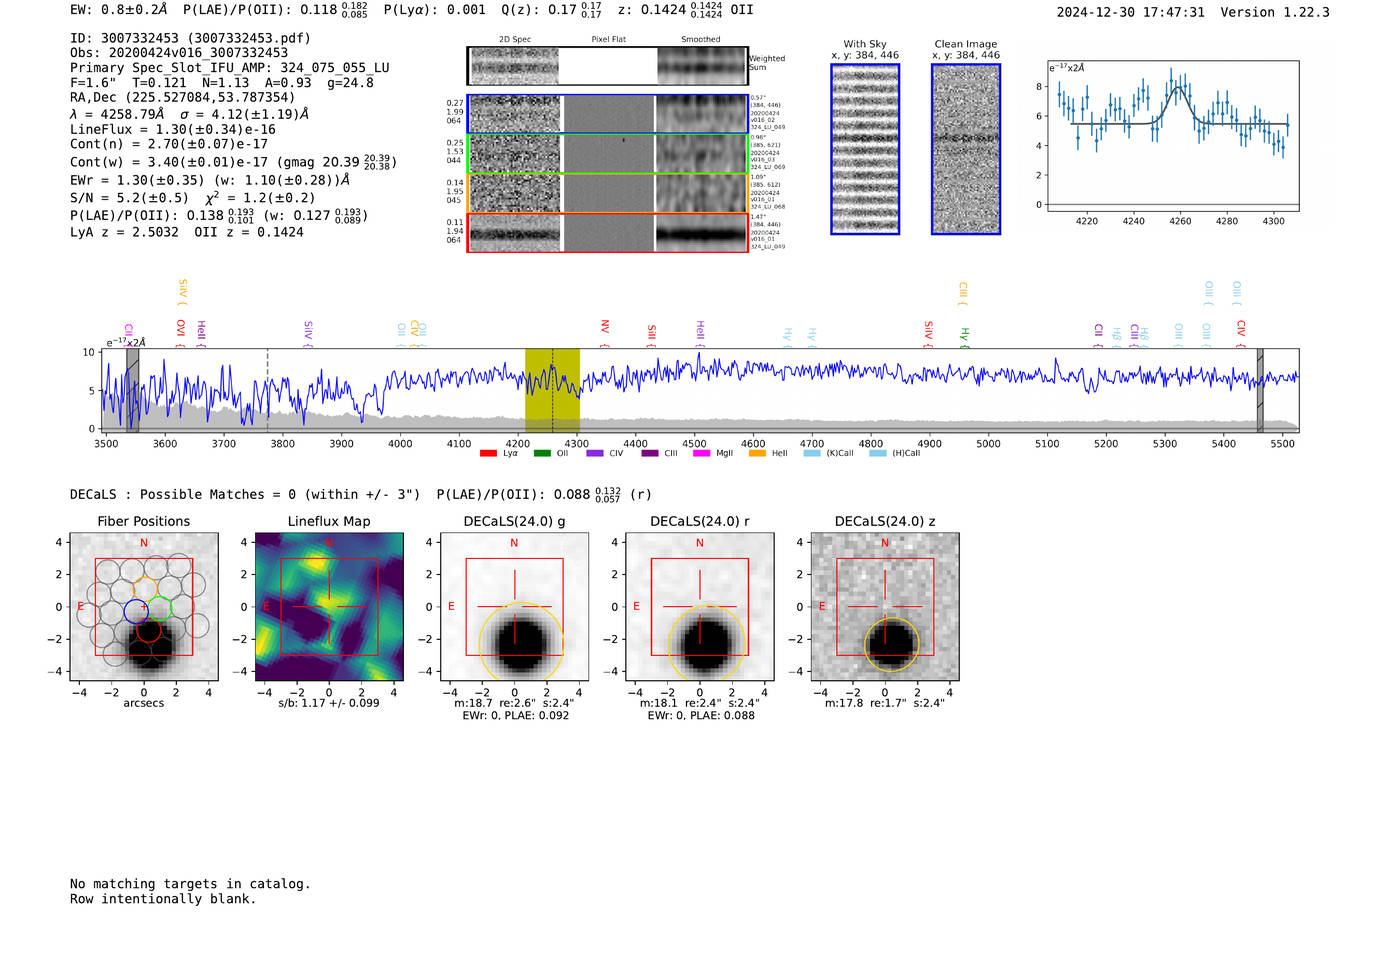Image resolution: width=1400 pixels, height=953 pixels.
Task: Open the Lineflux Map image
Action: [329, 607]
